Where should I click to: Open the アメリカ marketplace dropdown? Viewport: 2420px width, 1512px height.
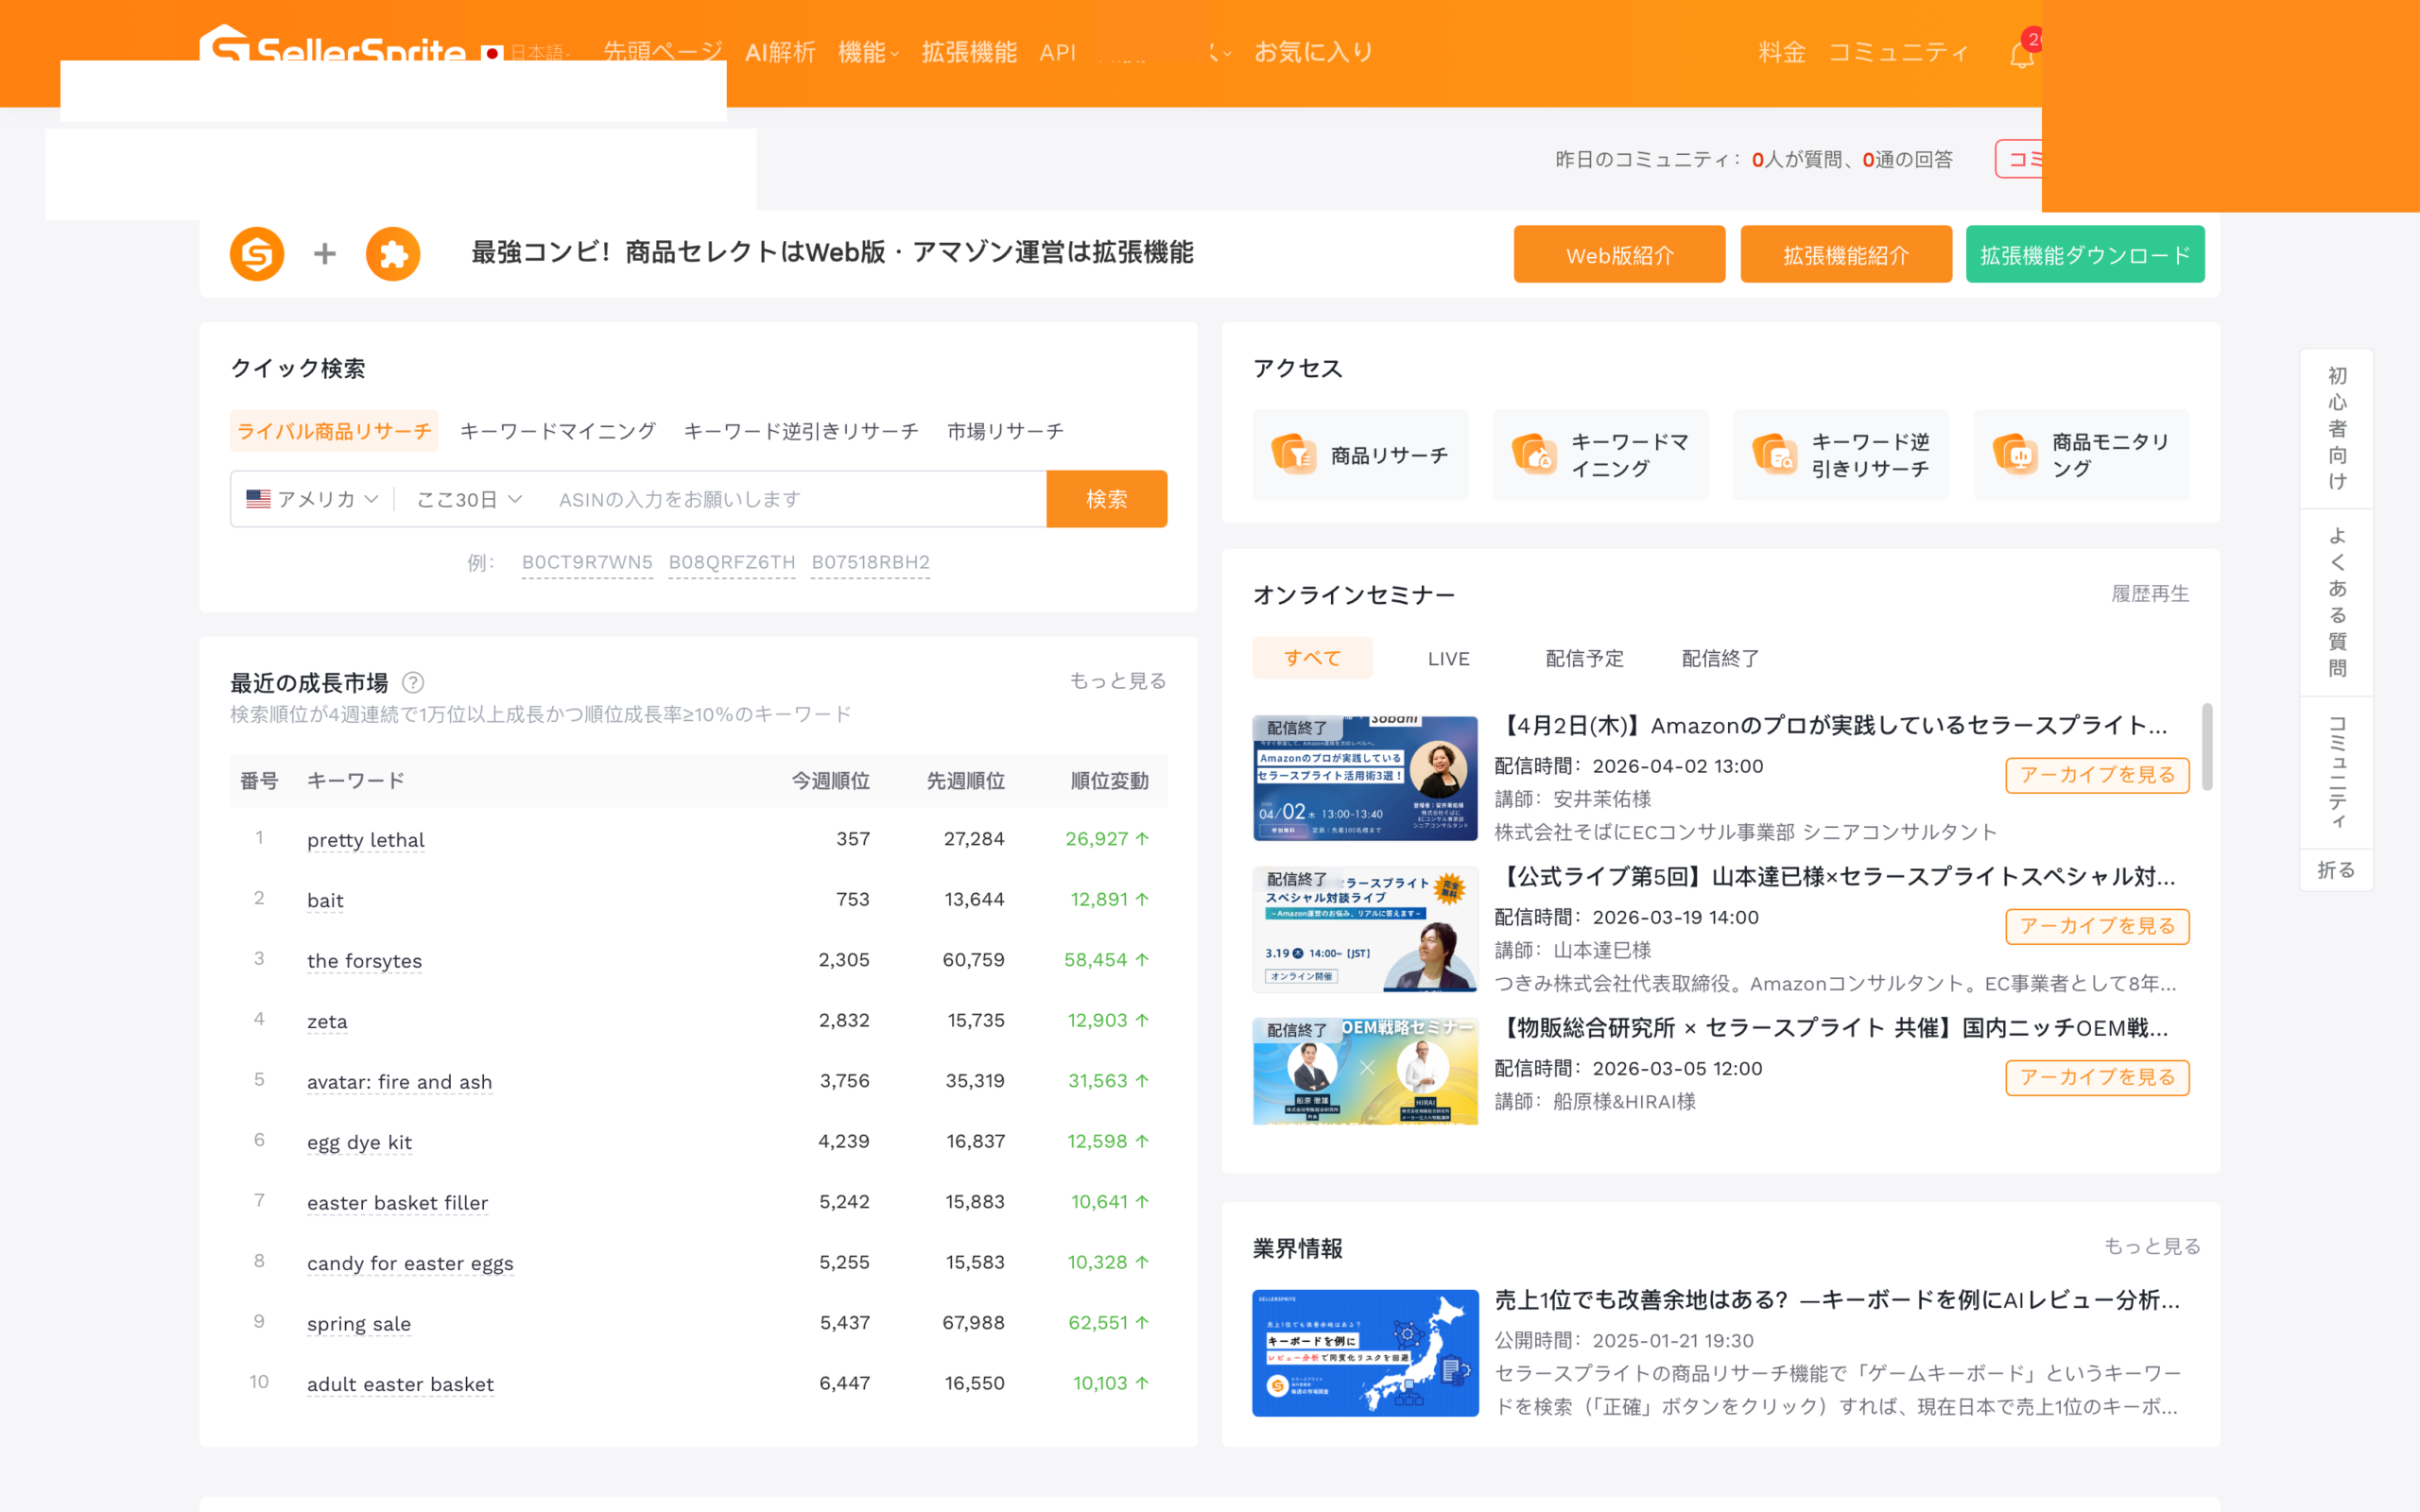coord(312,498)
